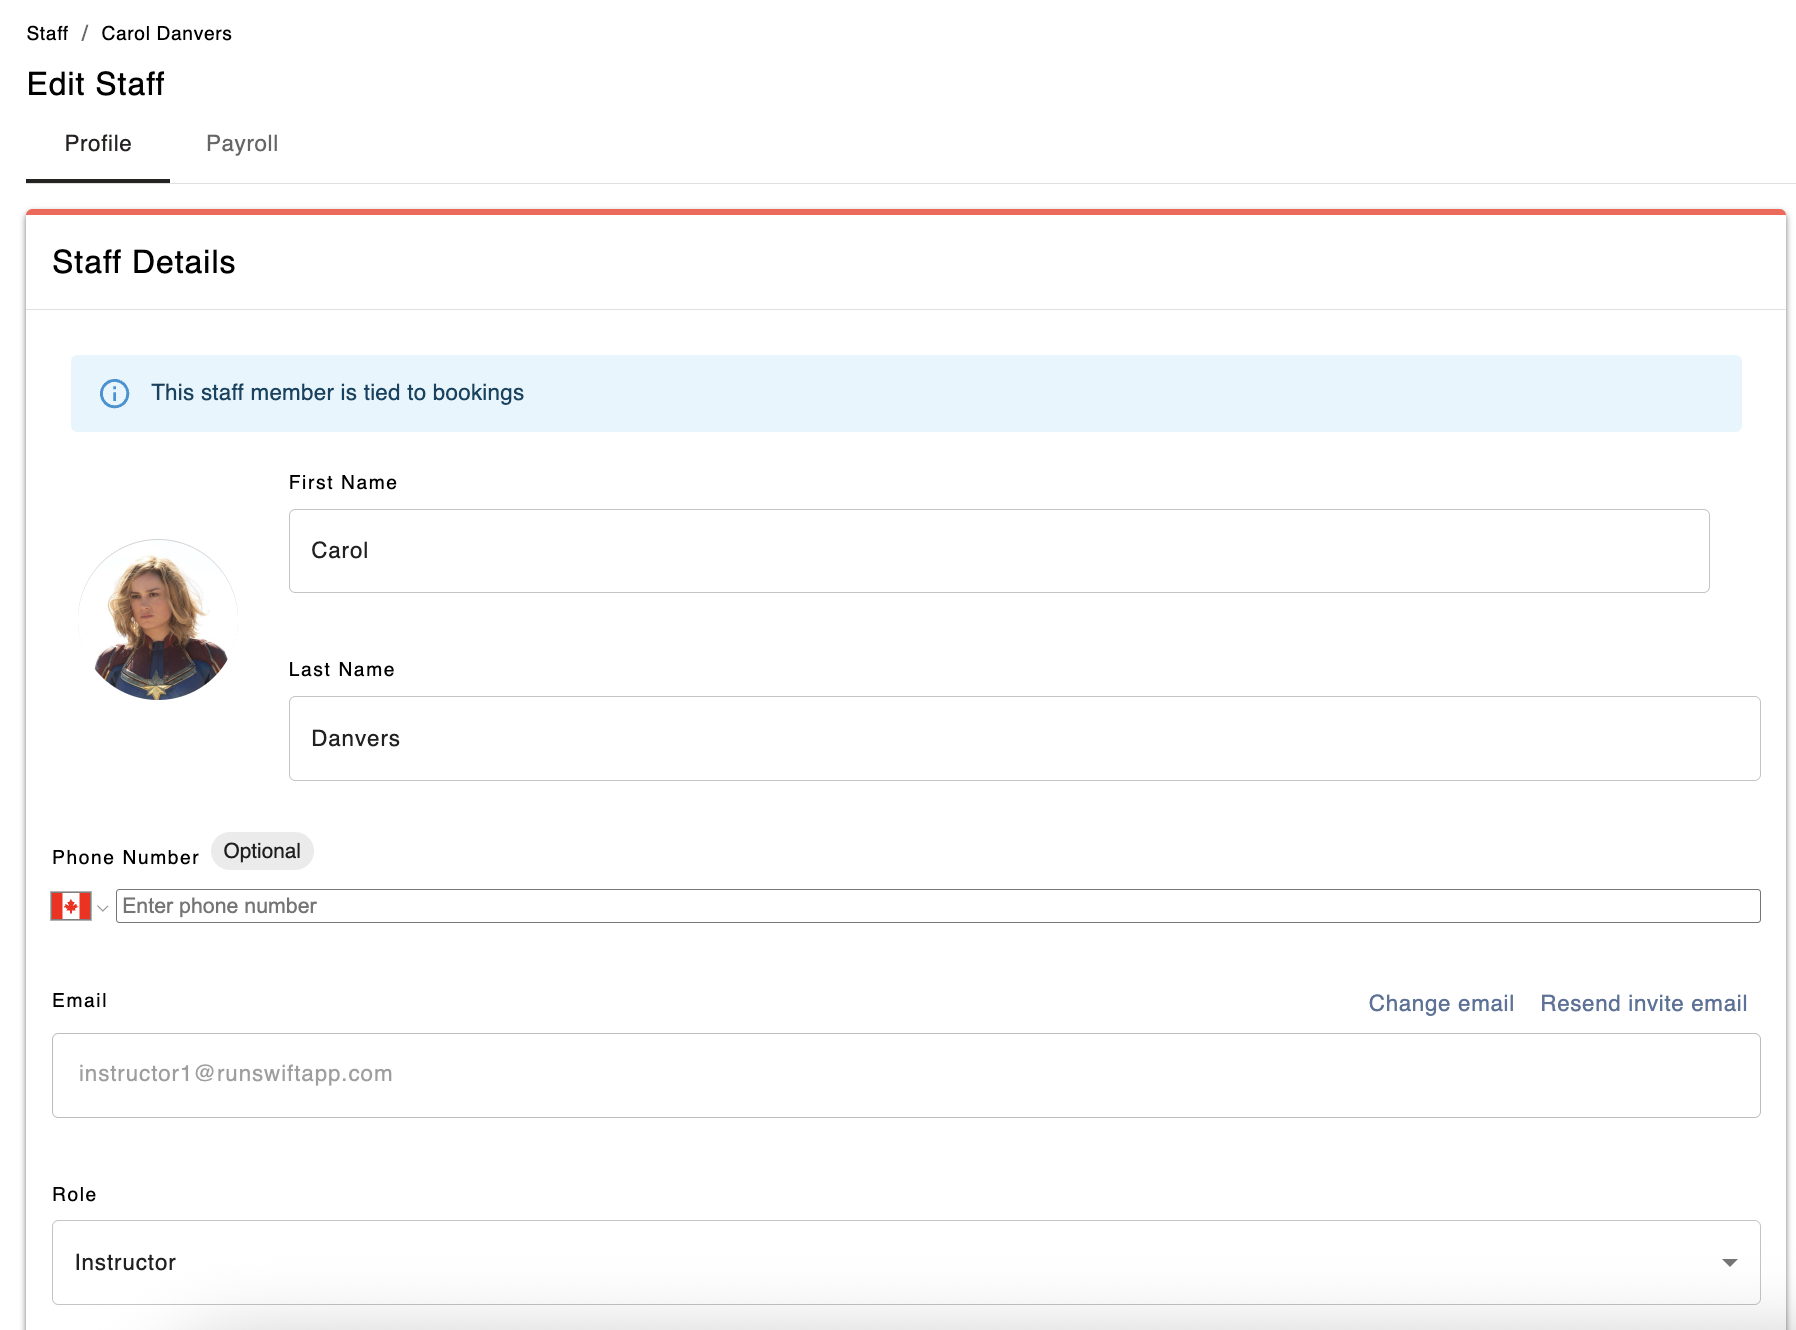Focus the Last Name field containing Danvers
1796x1330 pixels.
1024,738
